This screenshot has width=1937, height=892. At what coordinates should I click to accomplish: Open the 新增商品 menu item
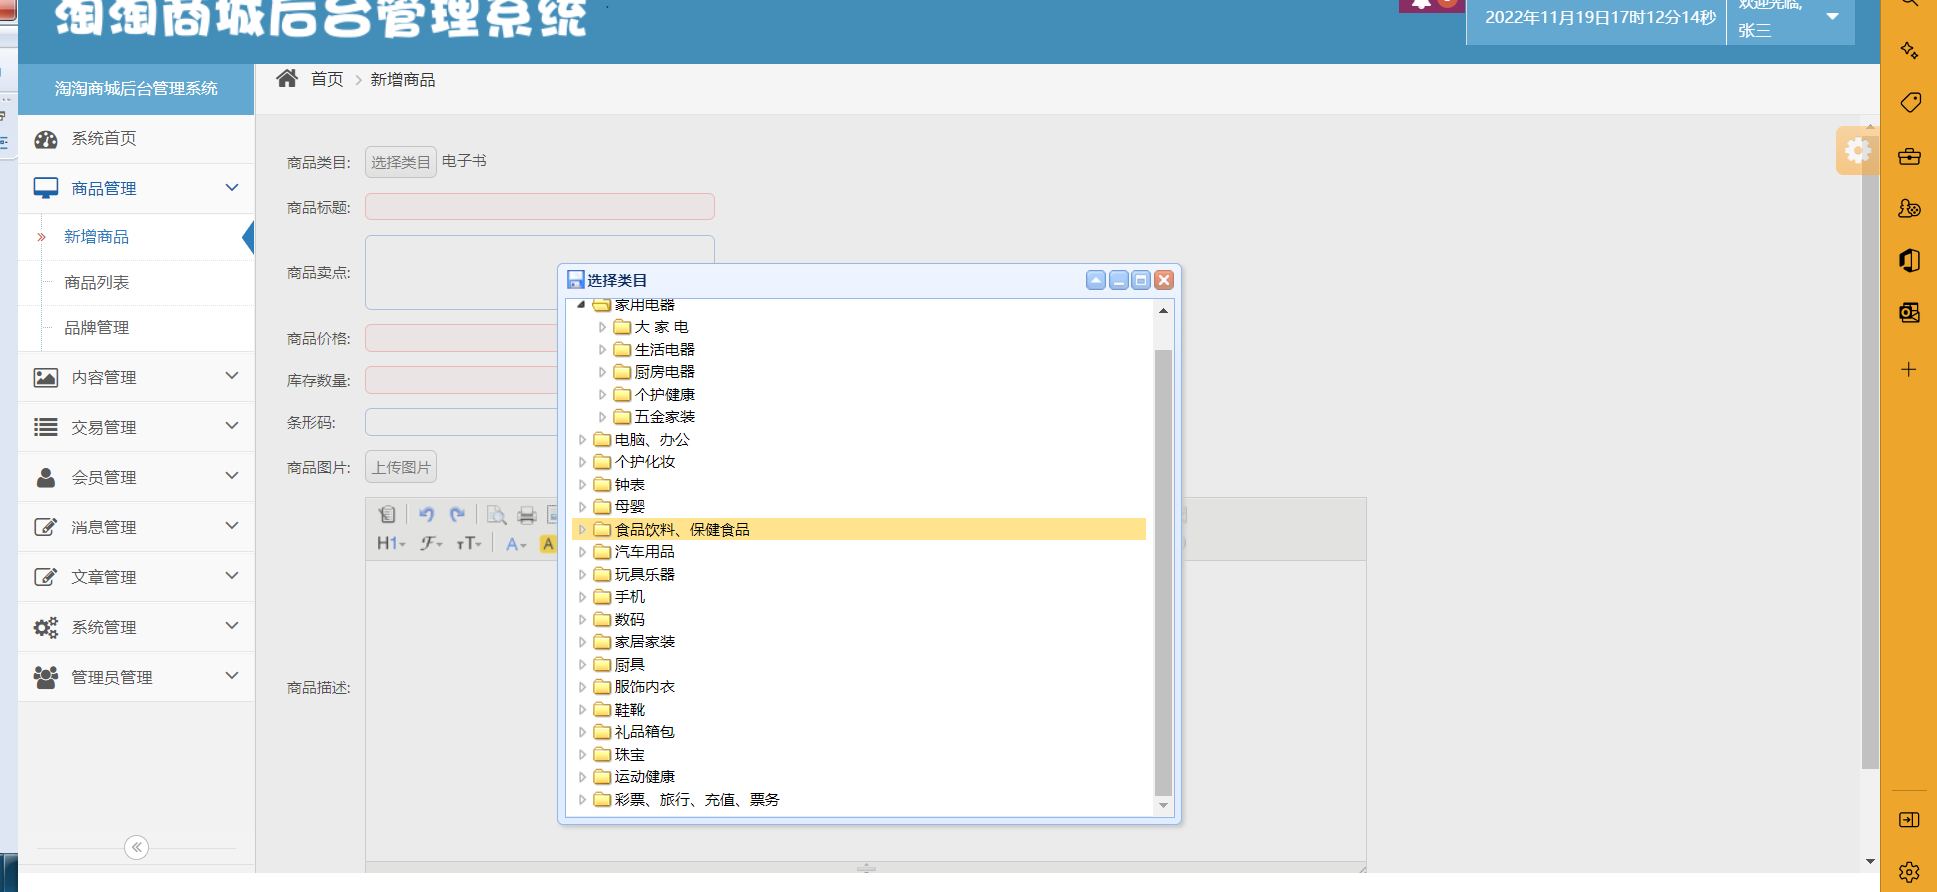[97, 237]
